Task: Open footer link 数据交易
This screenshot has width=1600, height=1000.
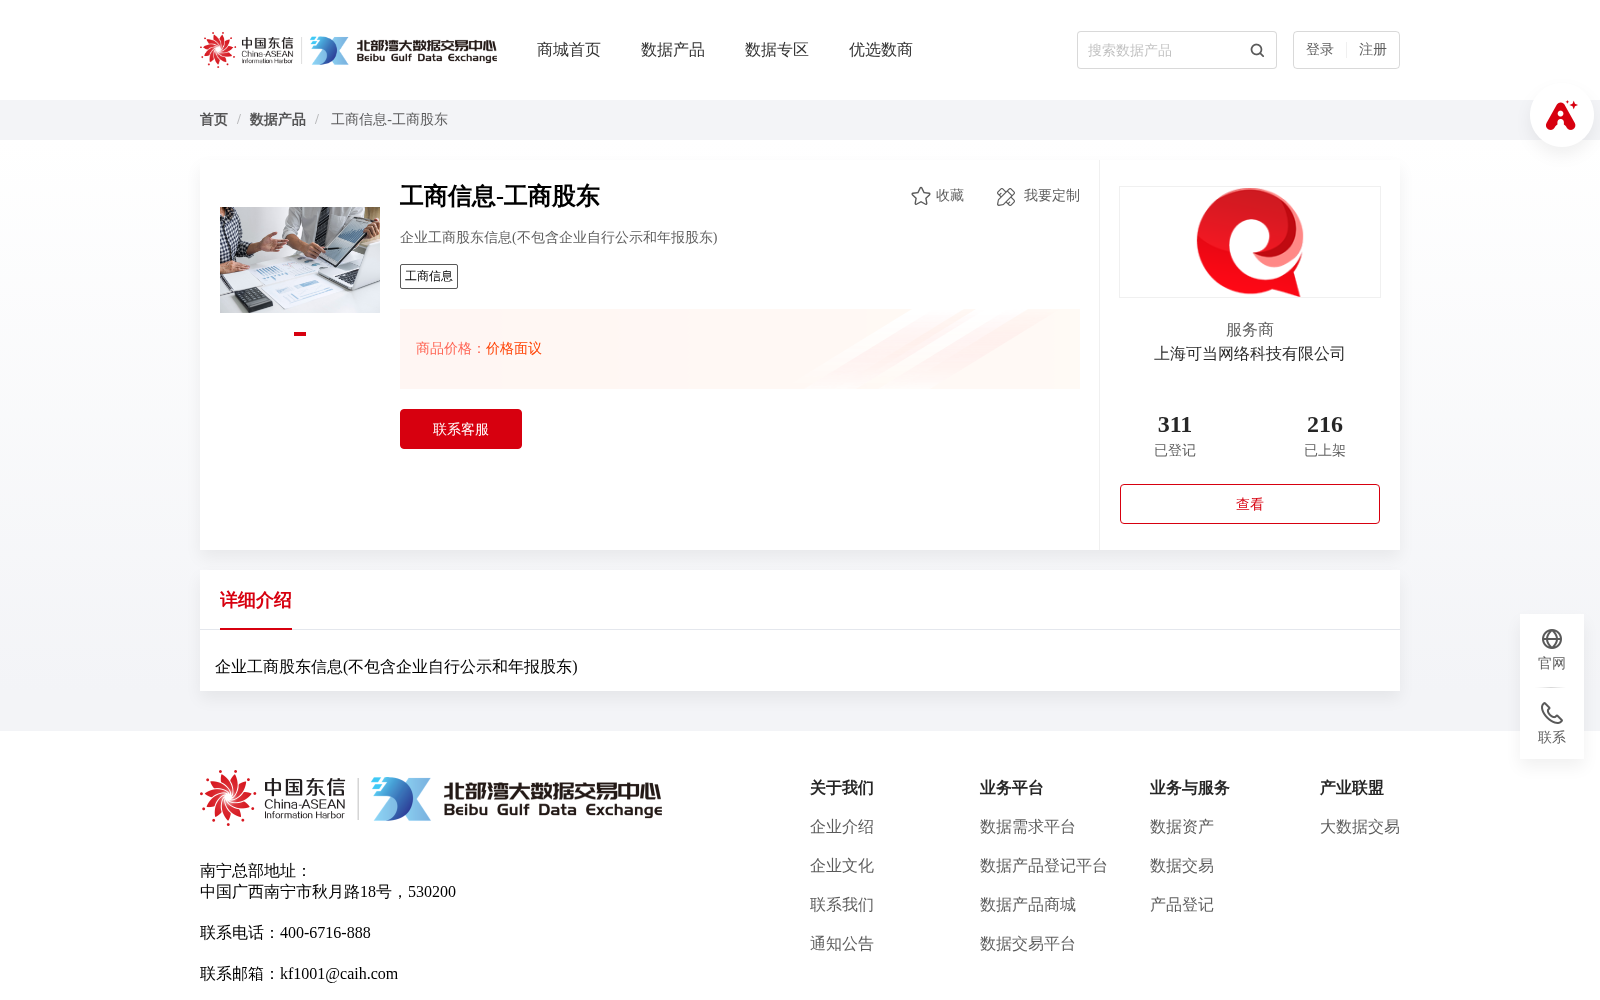Action: (x=1182, y=866)
